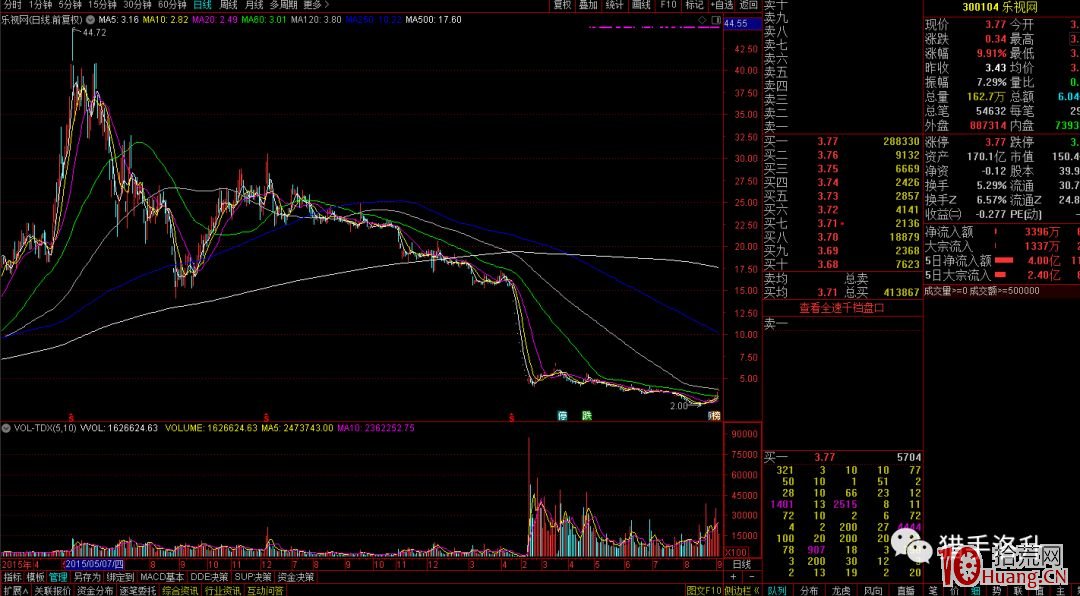
Task: Switch to the 队列 queue tab
Action: click(x=777, y=590)
